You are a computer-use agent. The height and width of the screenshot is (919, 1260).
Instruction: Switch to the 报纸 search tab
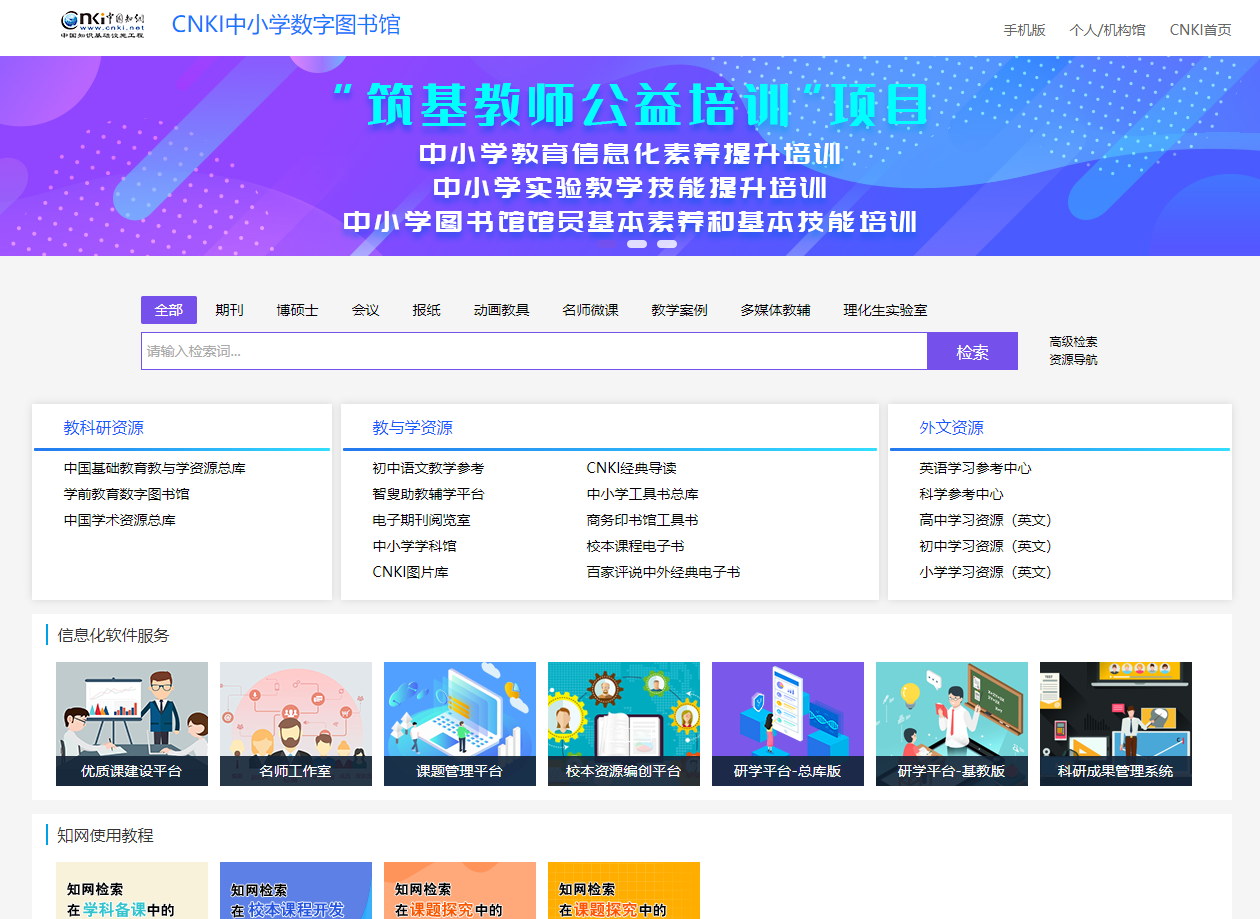[426, 310]
